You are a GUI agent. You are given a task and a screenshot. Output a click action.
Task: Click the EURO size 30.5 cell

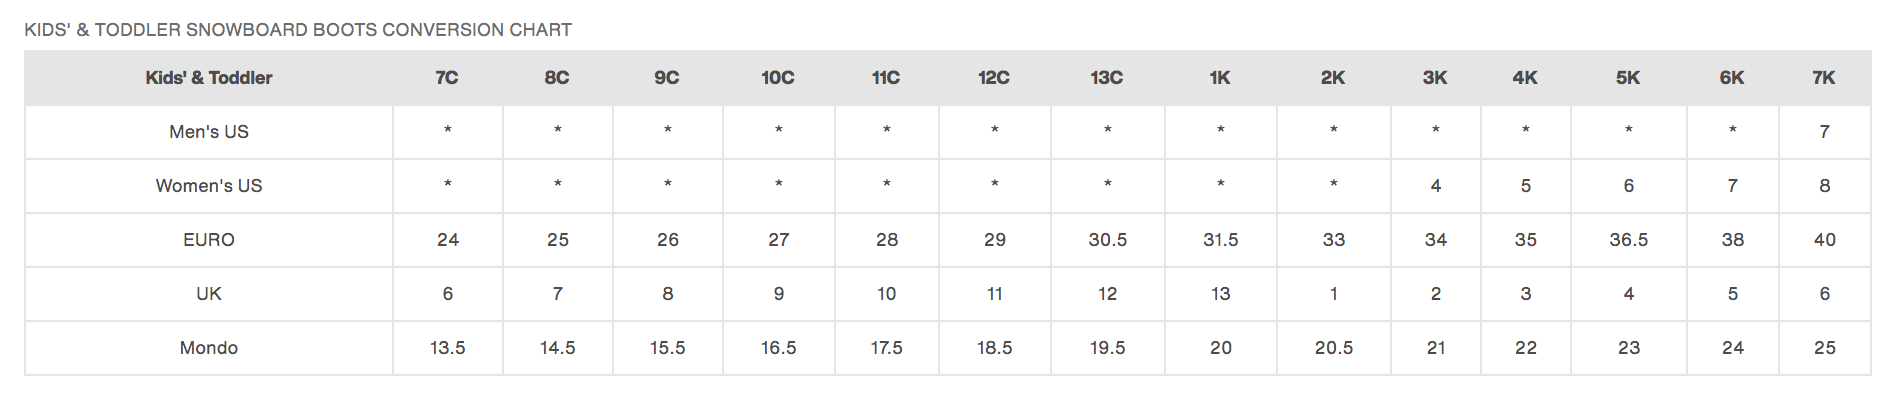click(1107, 240)
